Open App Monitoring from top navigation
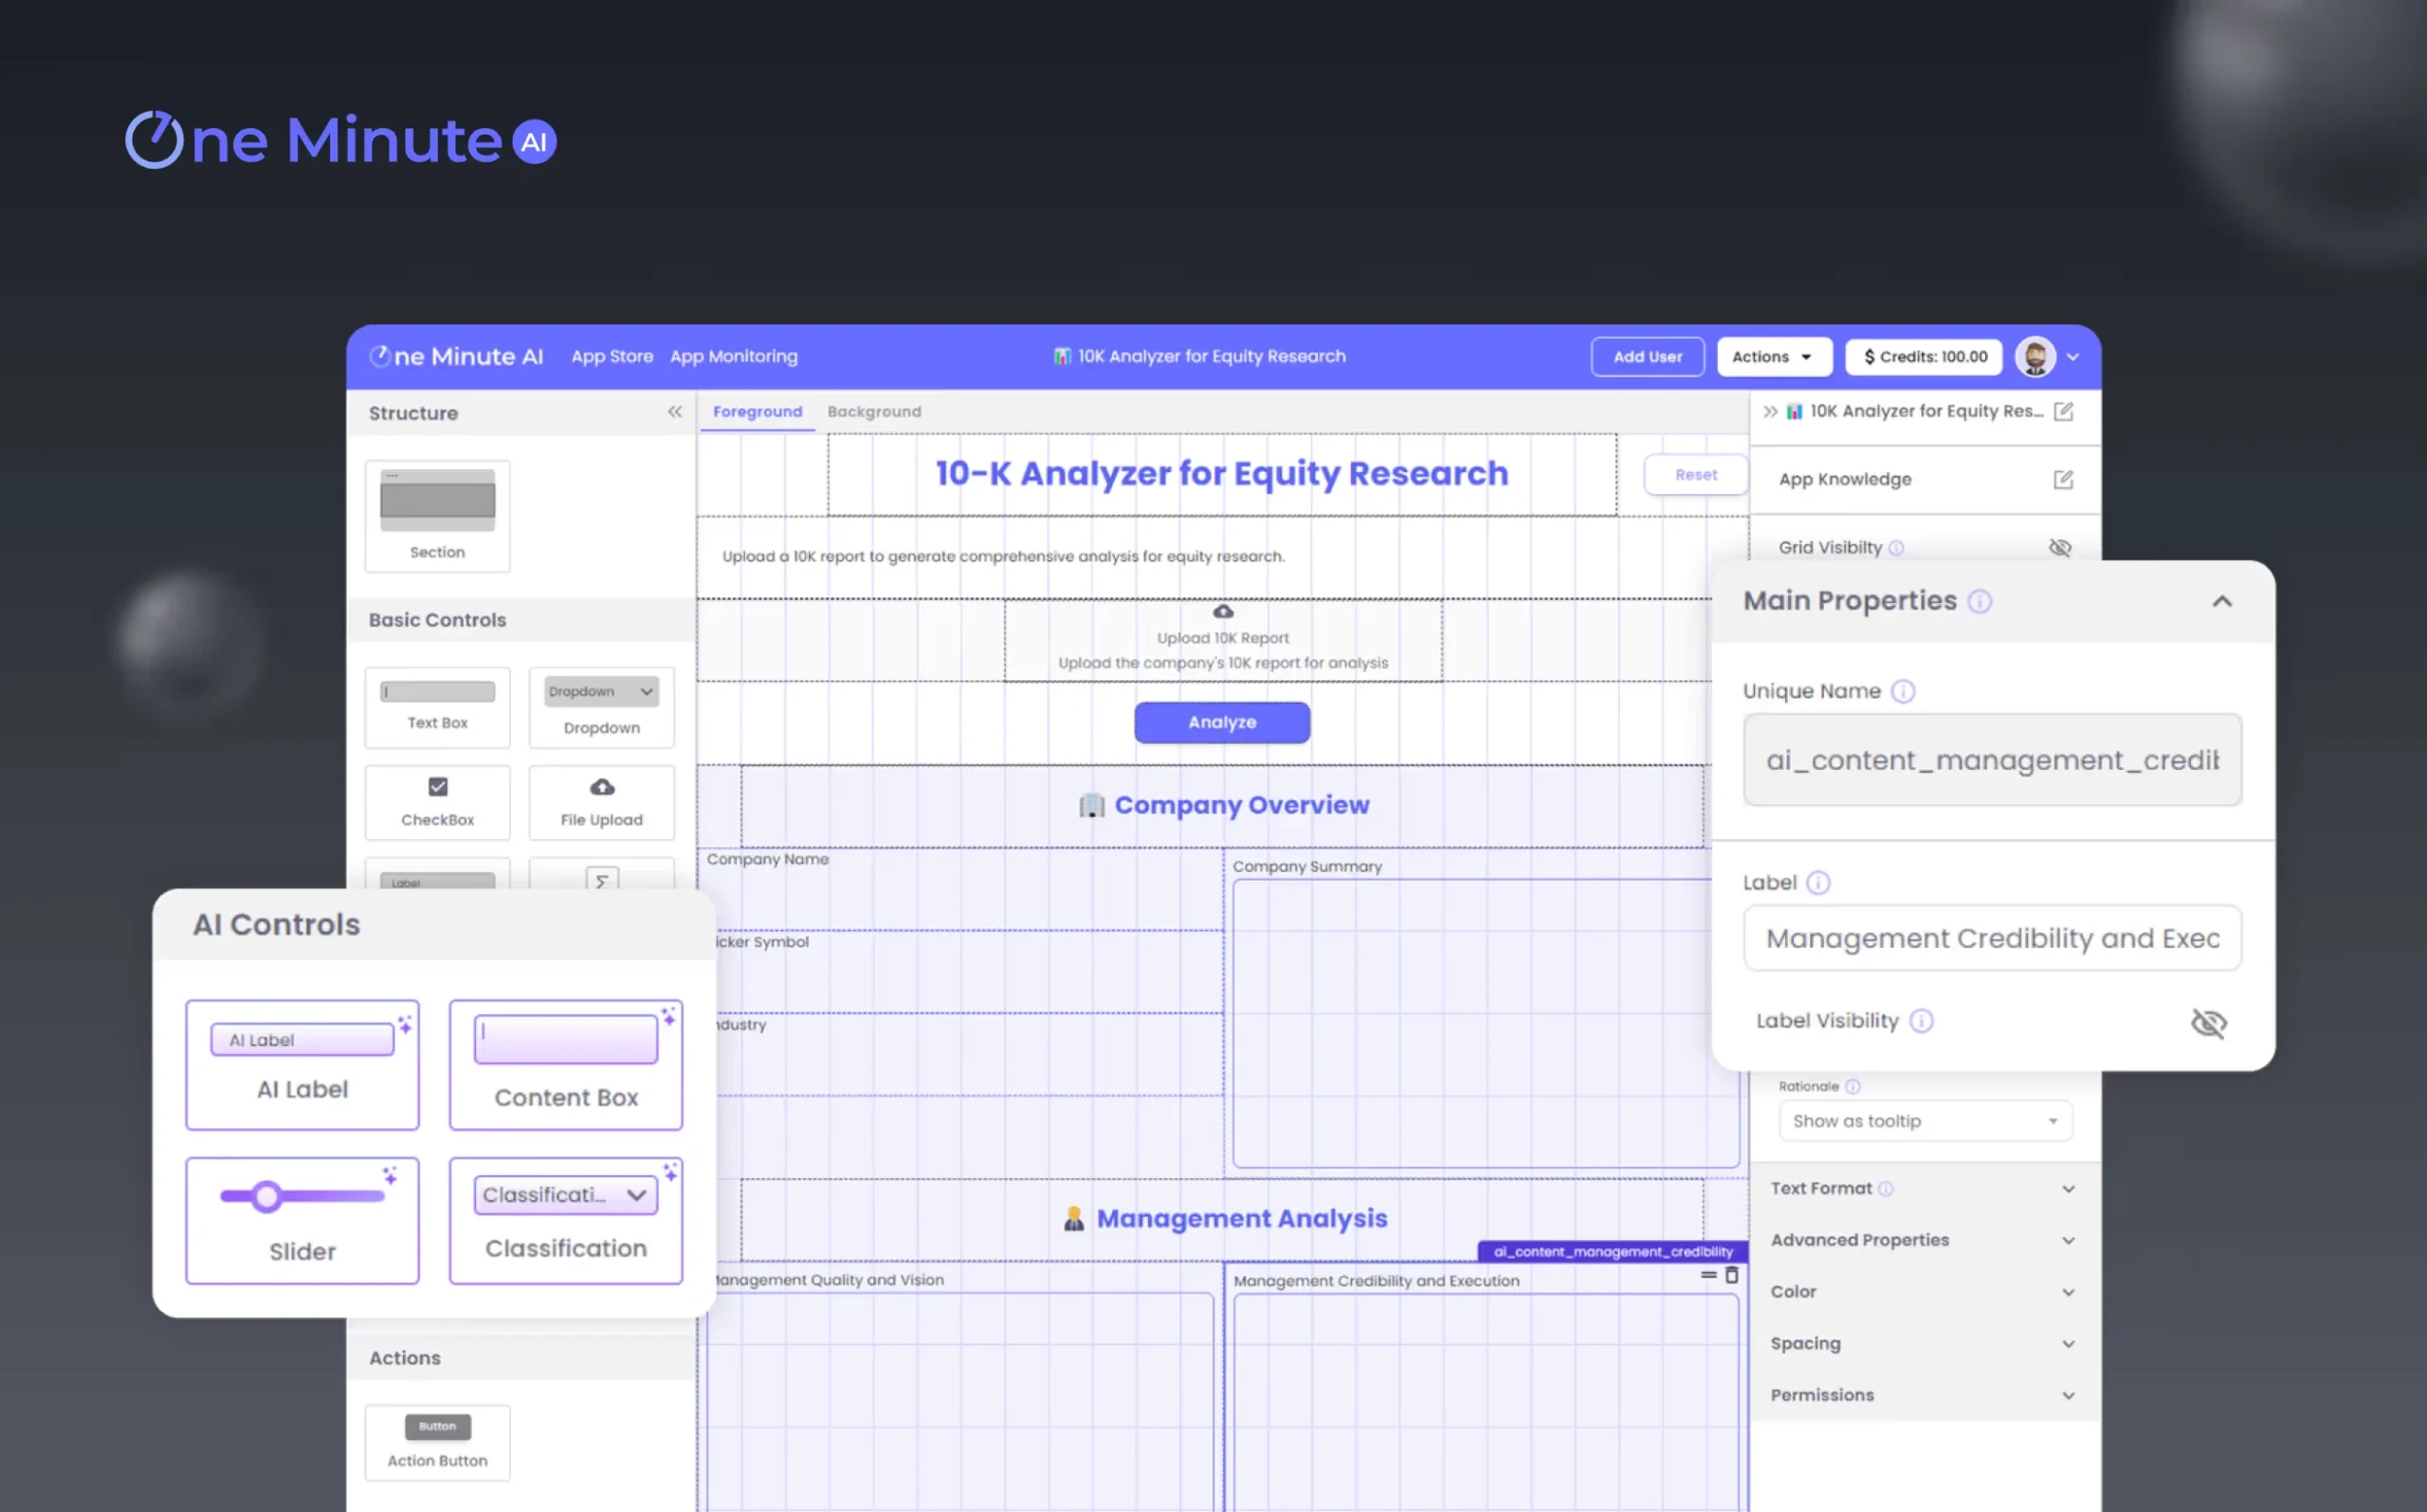 (733, 357)
